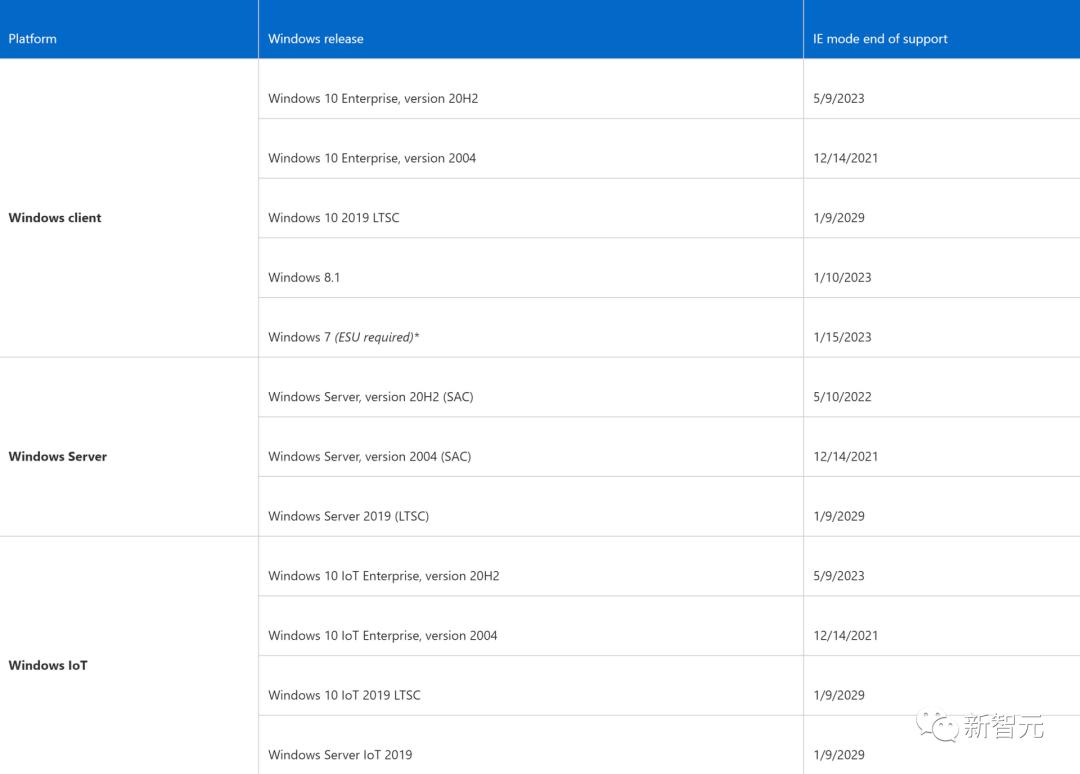
Task: Click Windows 10 IoT Enterprise, version 20H2
Action: (384, 576)
